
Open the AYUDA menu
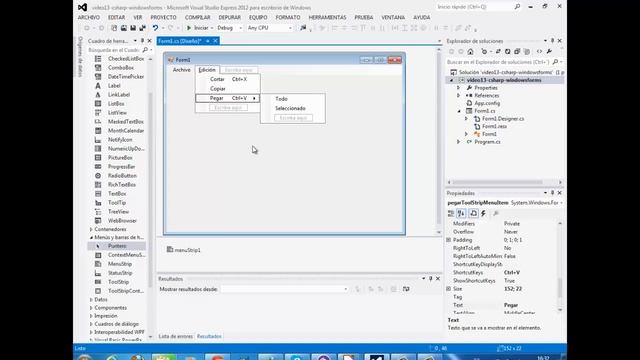pyautogui.click(x=422, y=18)
